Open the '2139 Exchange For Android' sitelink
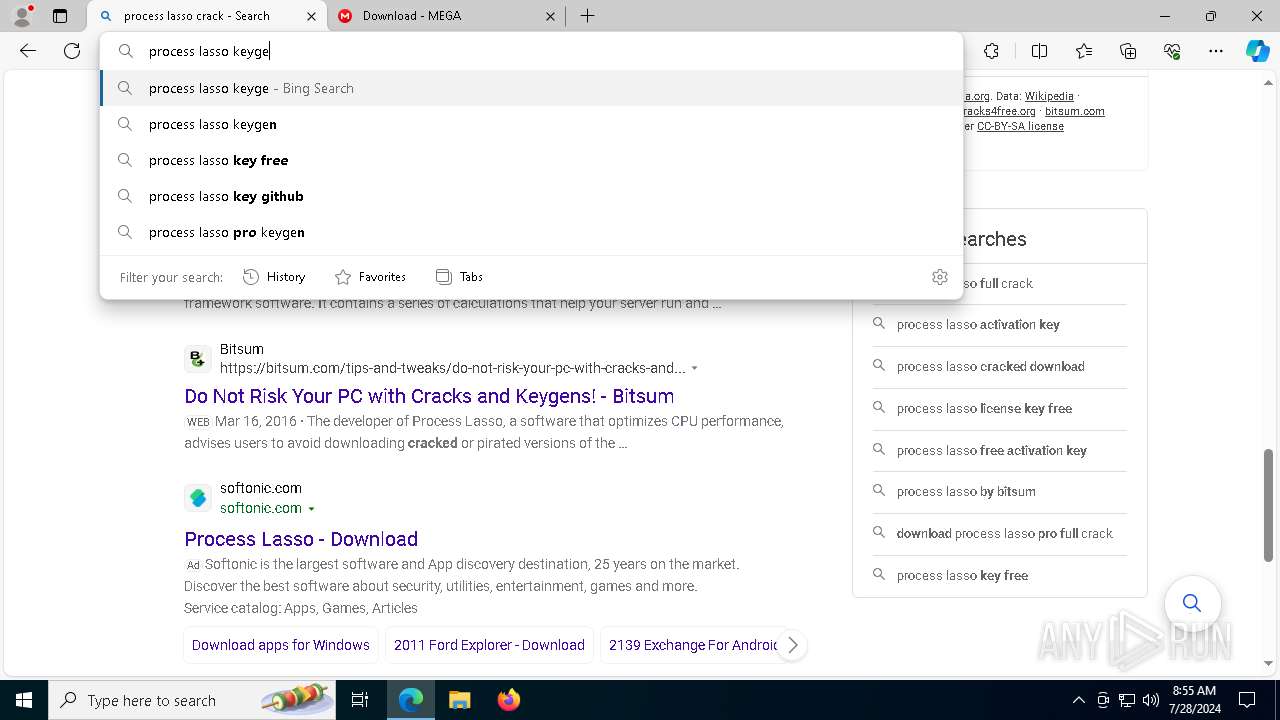This screenshot has height=720, width=1280. pos(693,645)
